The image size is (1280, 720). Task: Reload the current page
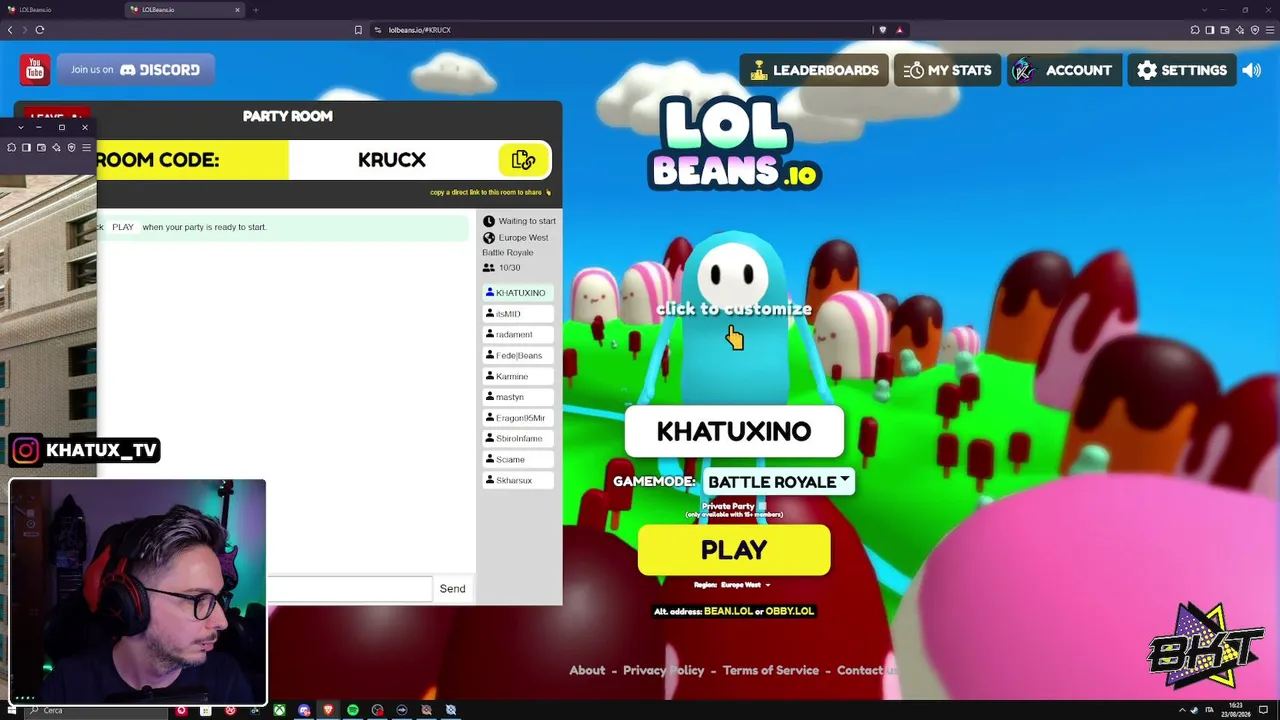[40, 30]
